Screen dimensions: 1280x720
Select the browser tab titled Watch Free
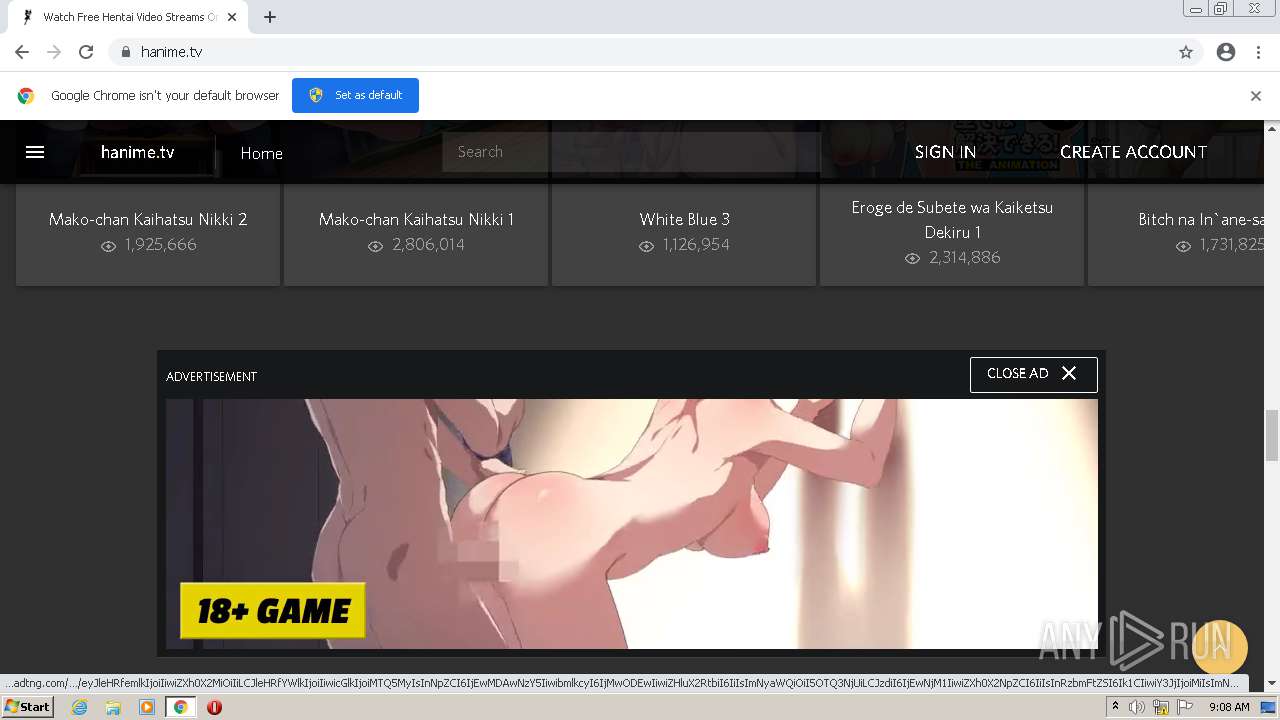point(130,17)
